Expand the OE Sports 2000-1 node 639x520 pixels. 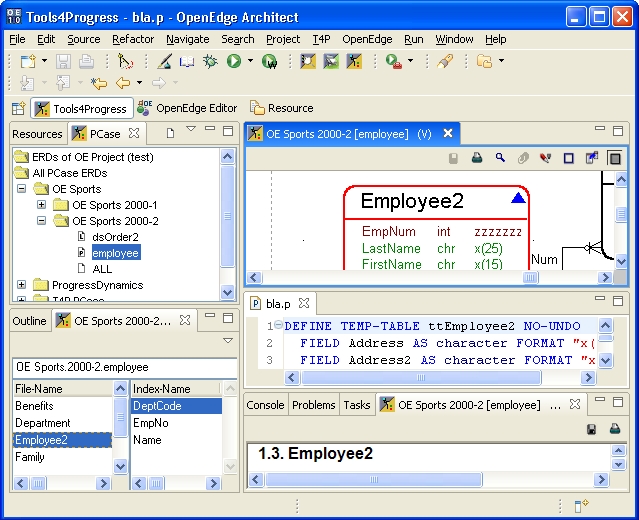pyautogui.click(x=42, y=205)
